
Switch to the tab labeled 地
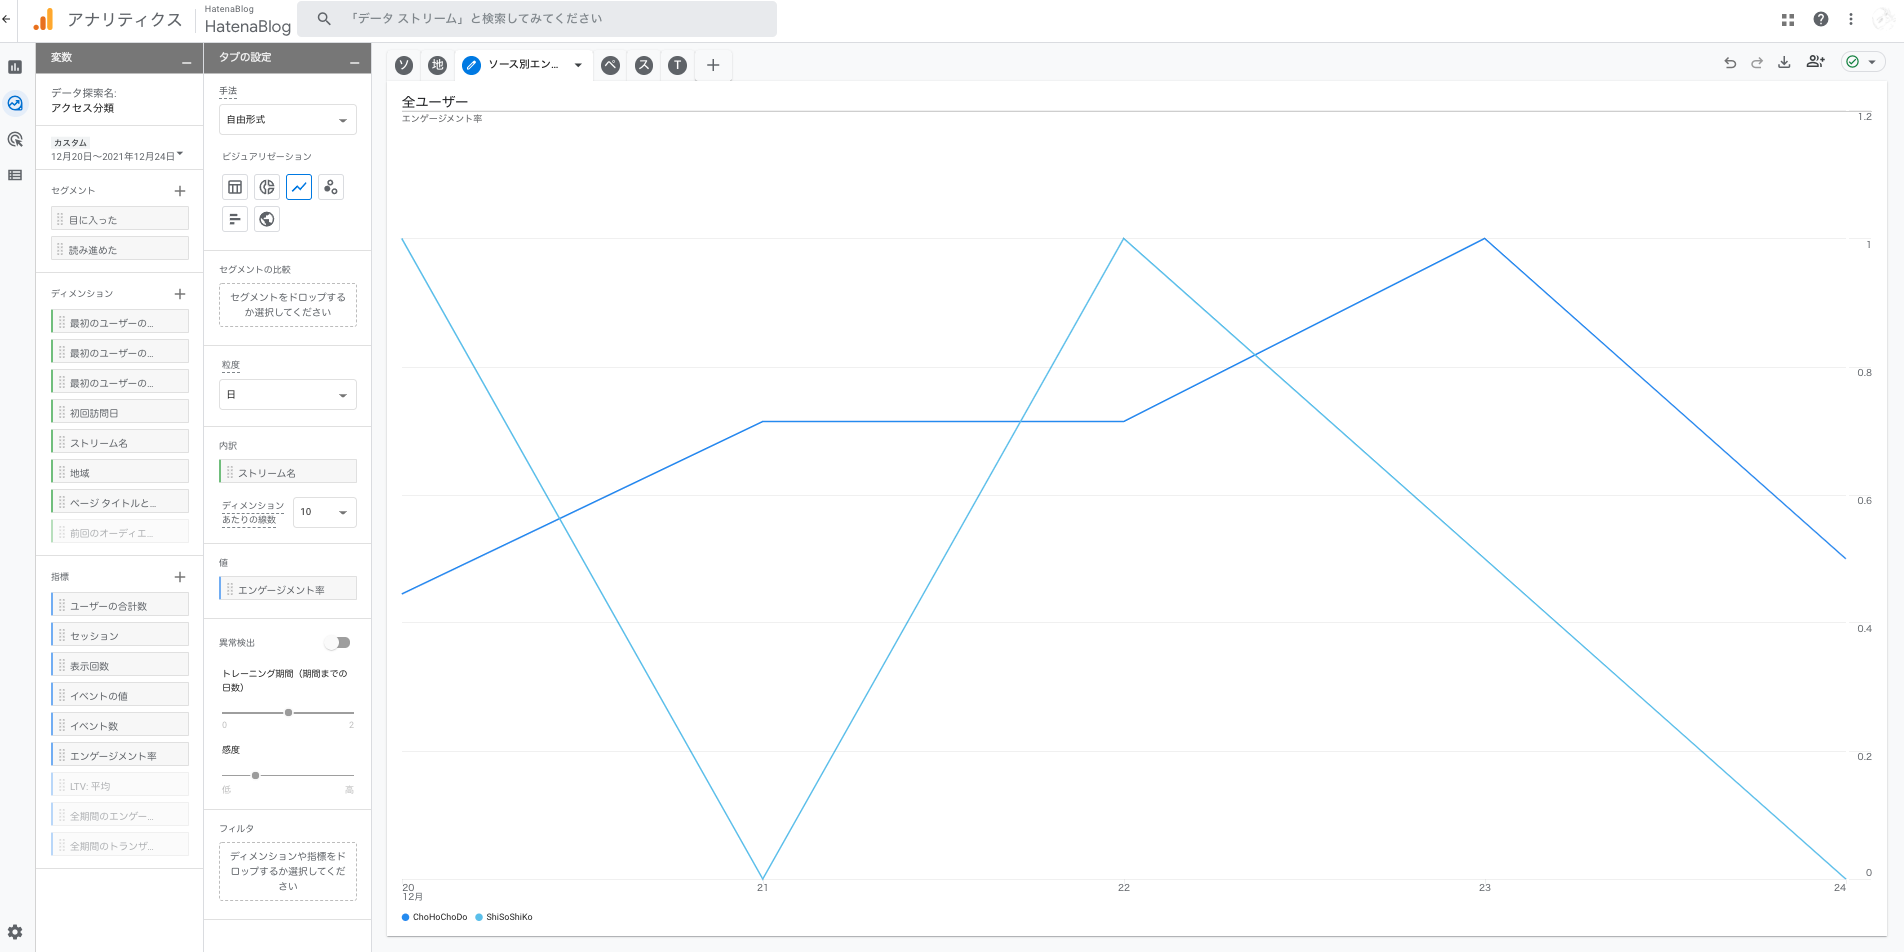tap(437, 65)
